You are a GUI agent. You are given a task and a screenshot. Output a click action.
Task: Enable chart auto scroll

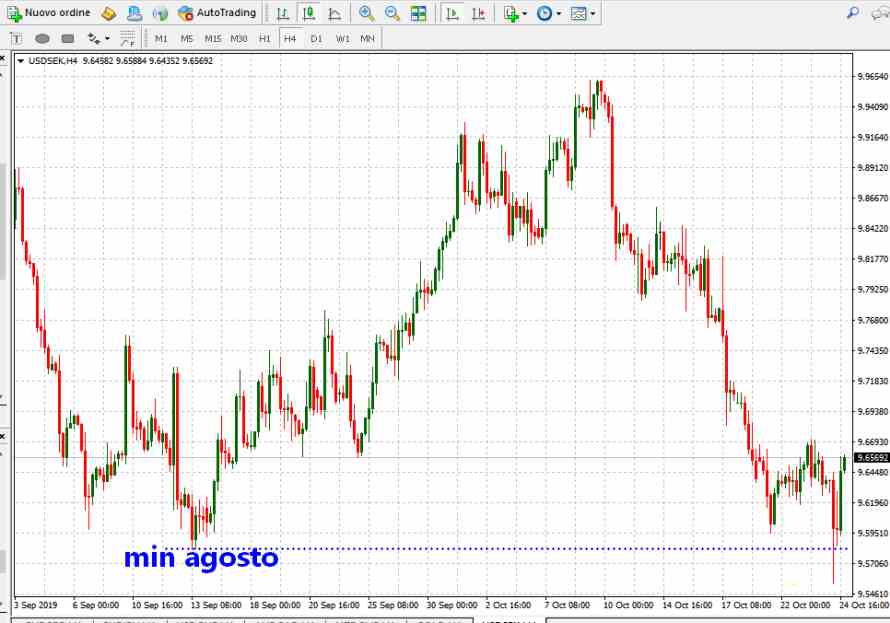coord(453,13)
